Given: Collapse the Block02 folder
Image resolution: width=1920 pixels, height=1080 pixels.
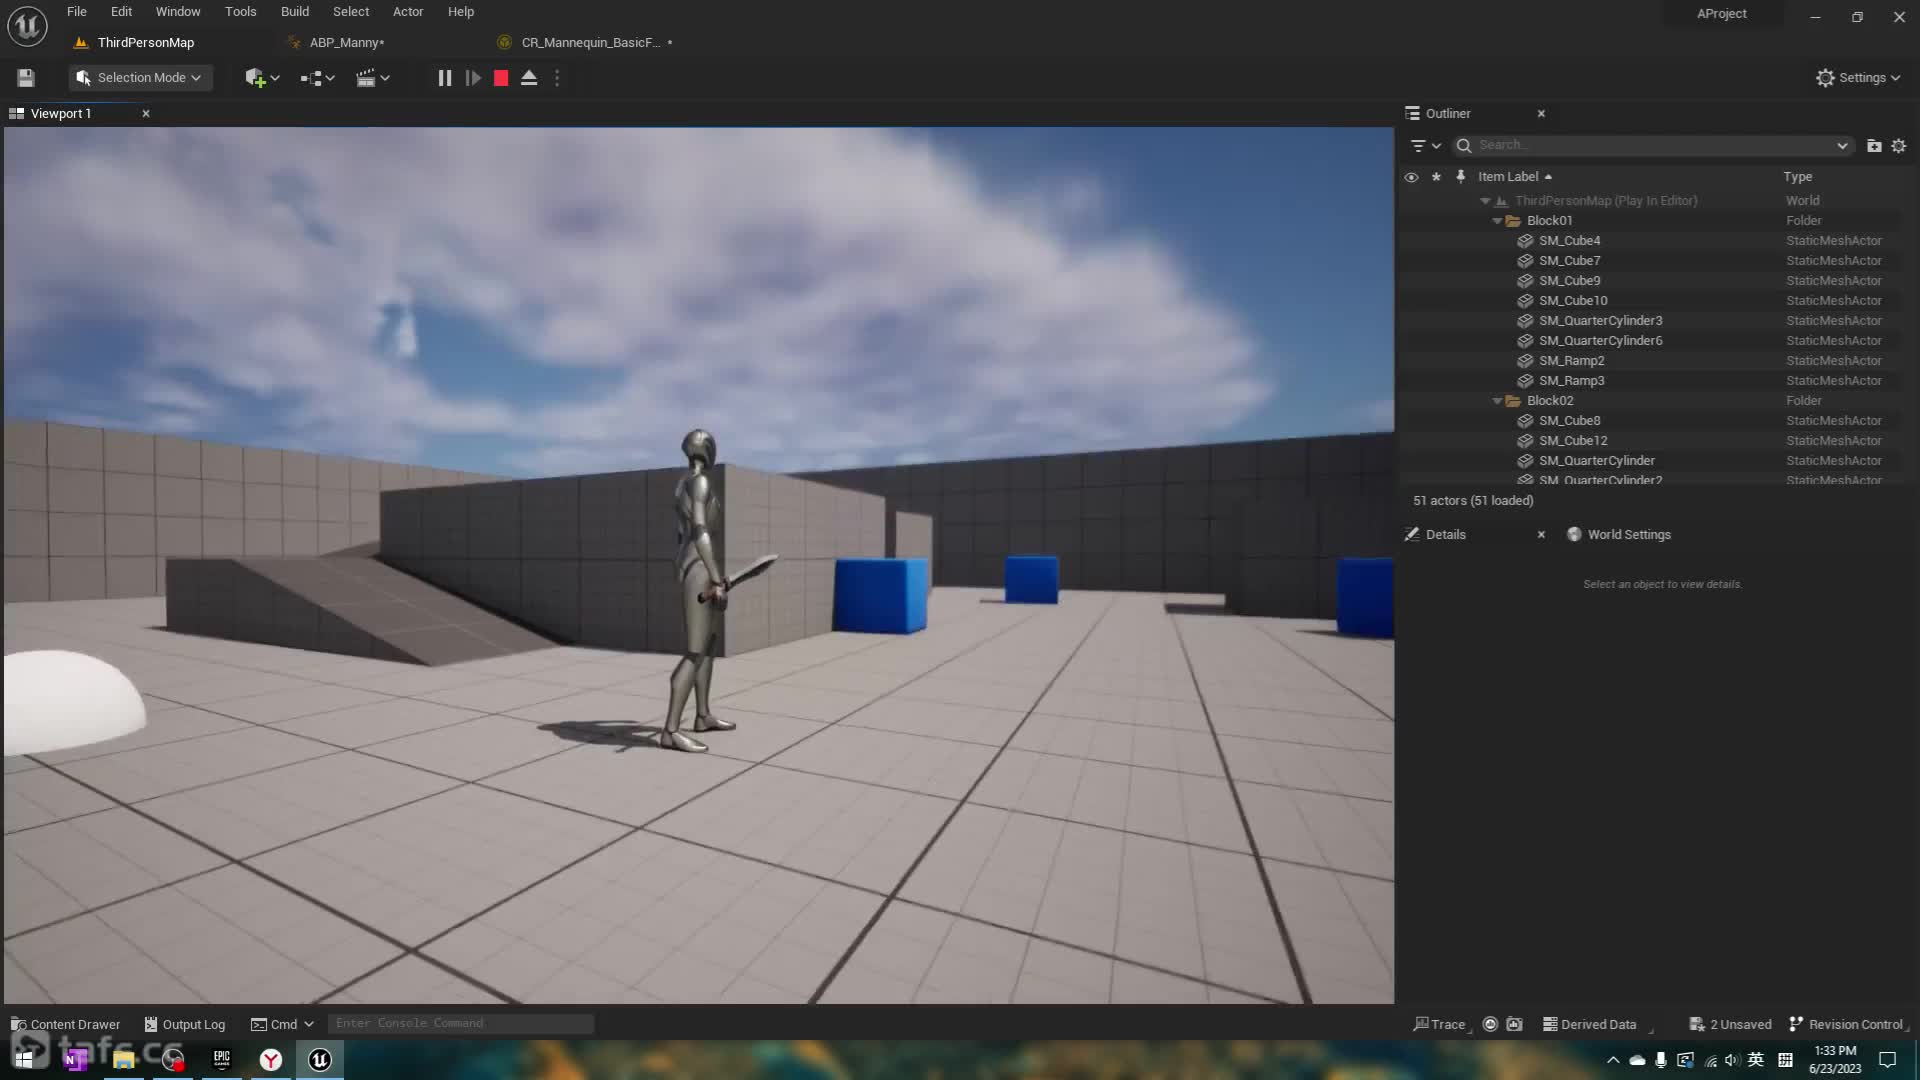Looking at the screenshot, I should [1497, 401].
